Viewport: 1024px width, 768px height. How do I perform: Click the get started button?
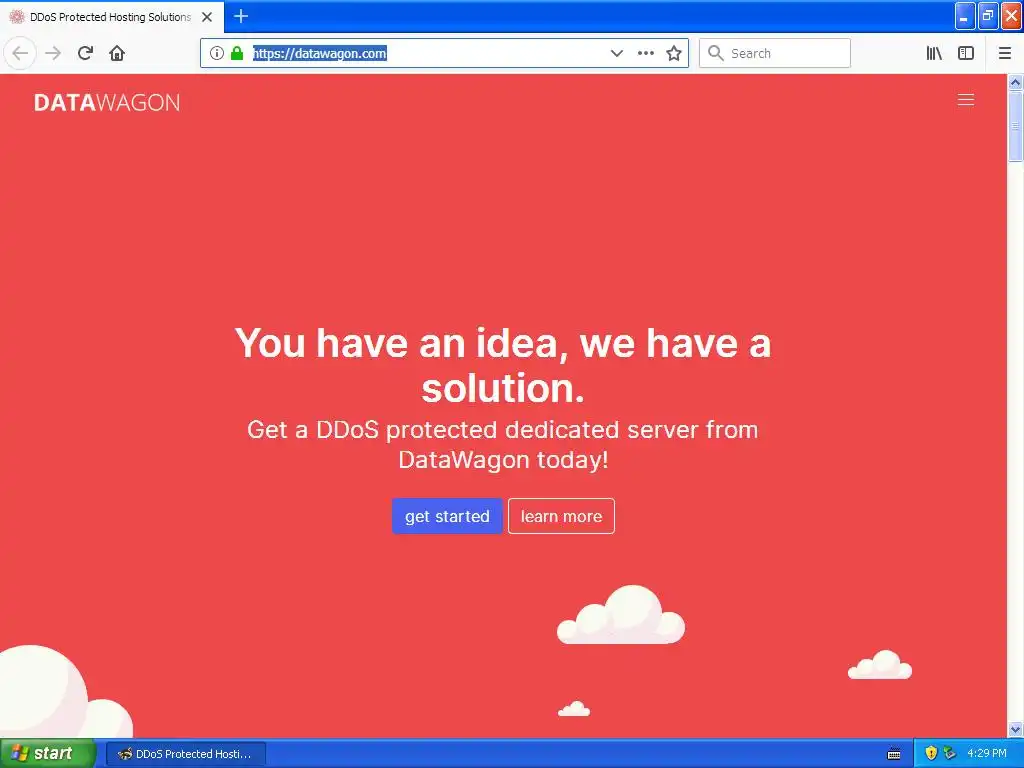[x=447, y=516]
